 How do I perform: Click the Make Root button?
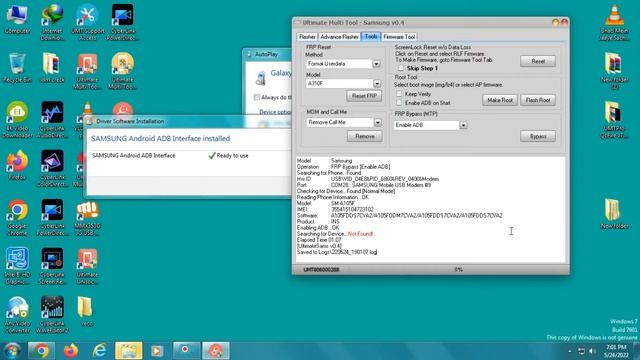(x=500, y=100)
